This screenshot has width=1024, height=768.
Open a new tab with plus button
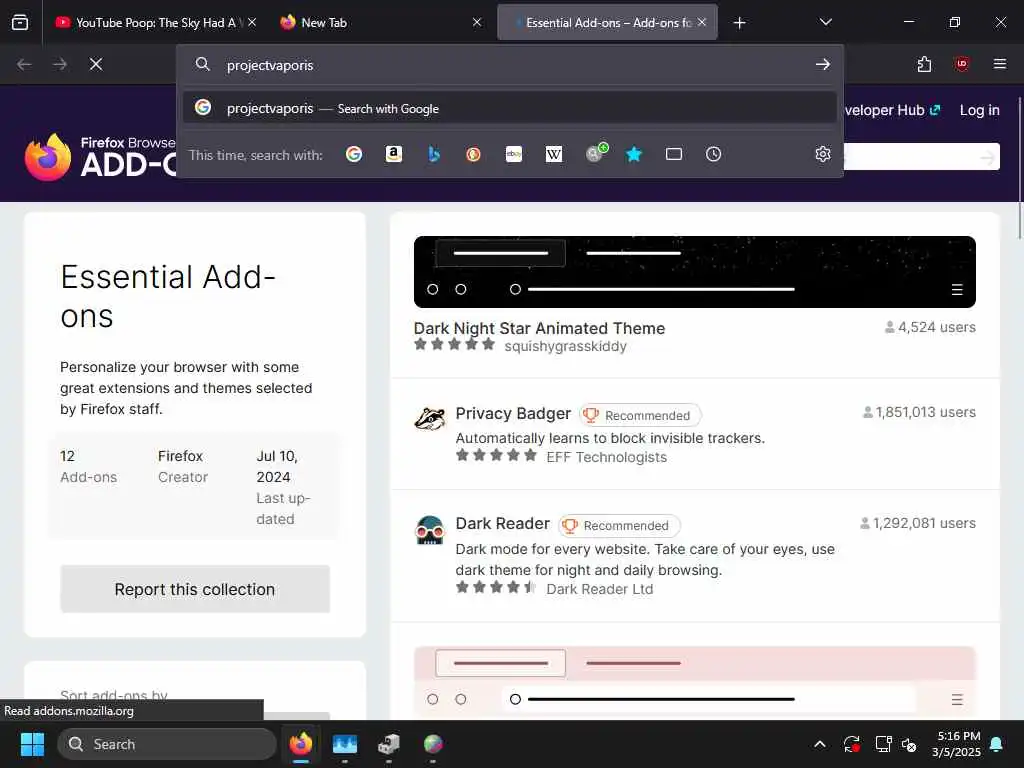(x=739, y=23)
